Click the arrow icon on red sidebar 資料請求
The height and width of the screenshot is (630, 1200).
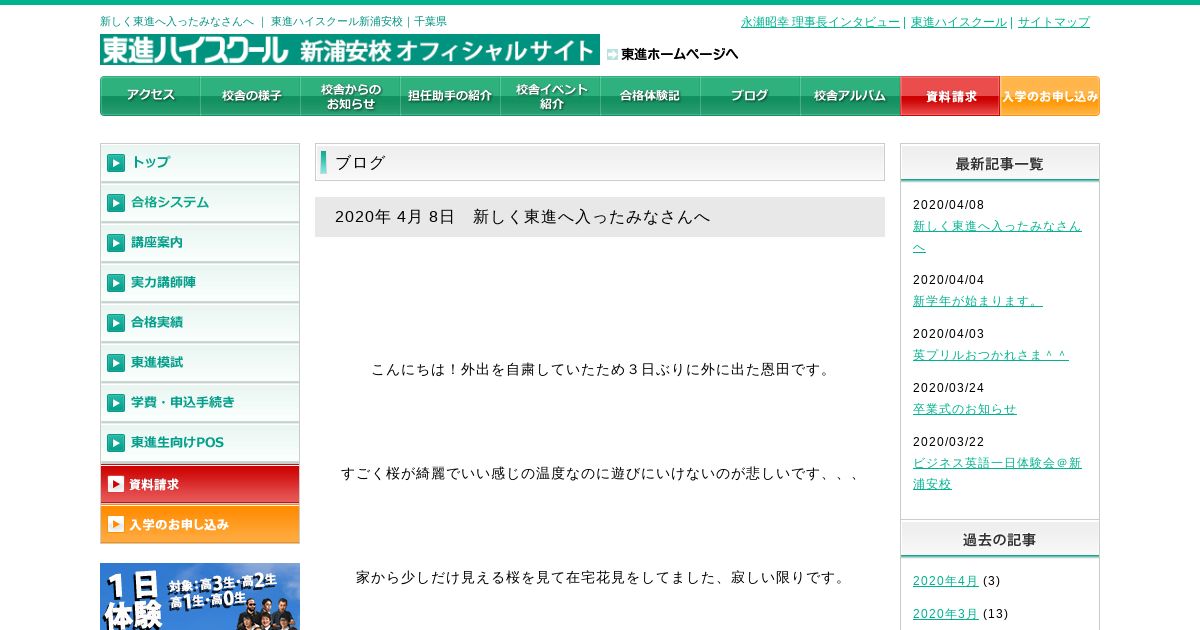116,484
